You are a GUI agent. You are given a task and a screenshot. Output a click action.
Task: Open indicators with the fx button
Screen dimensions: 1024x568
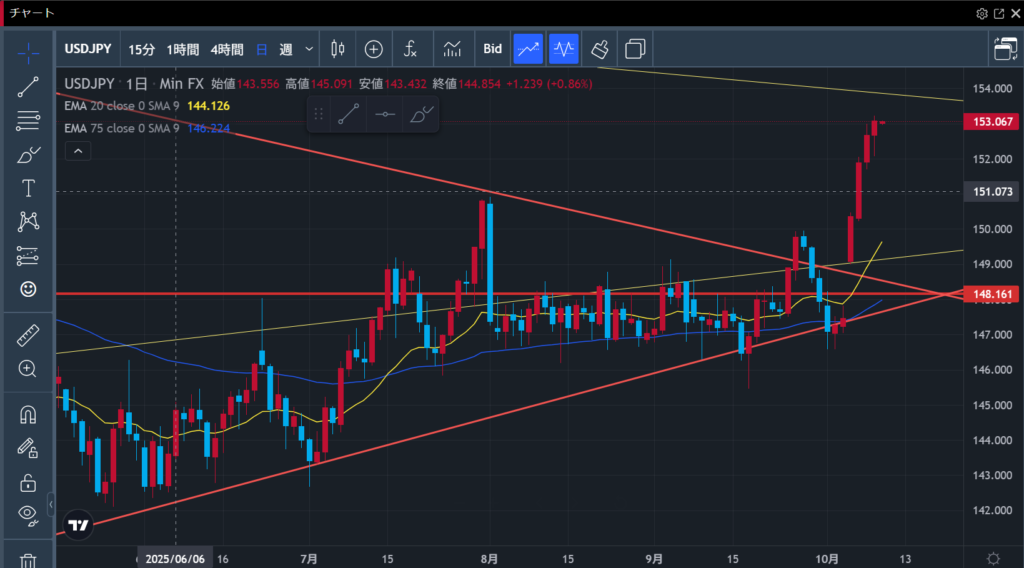click(411, 48)
